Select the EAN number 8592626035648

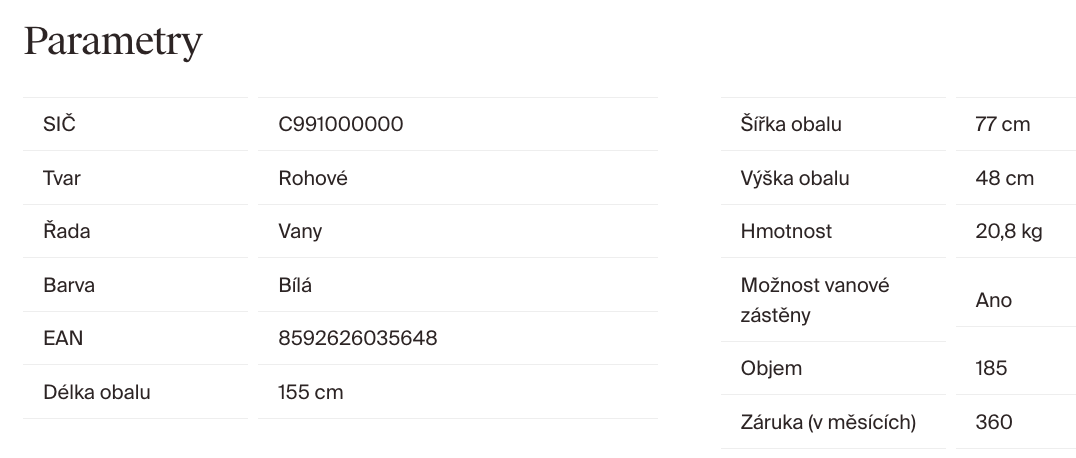click(x=358, y=338)
